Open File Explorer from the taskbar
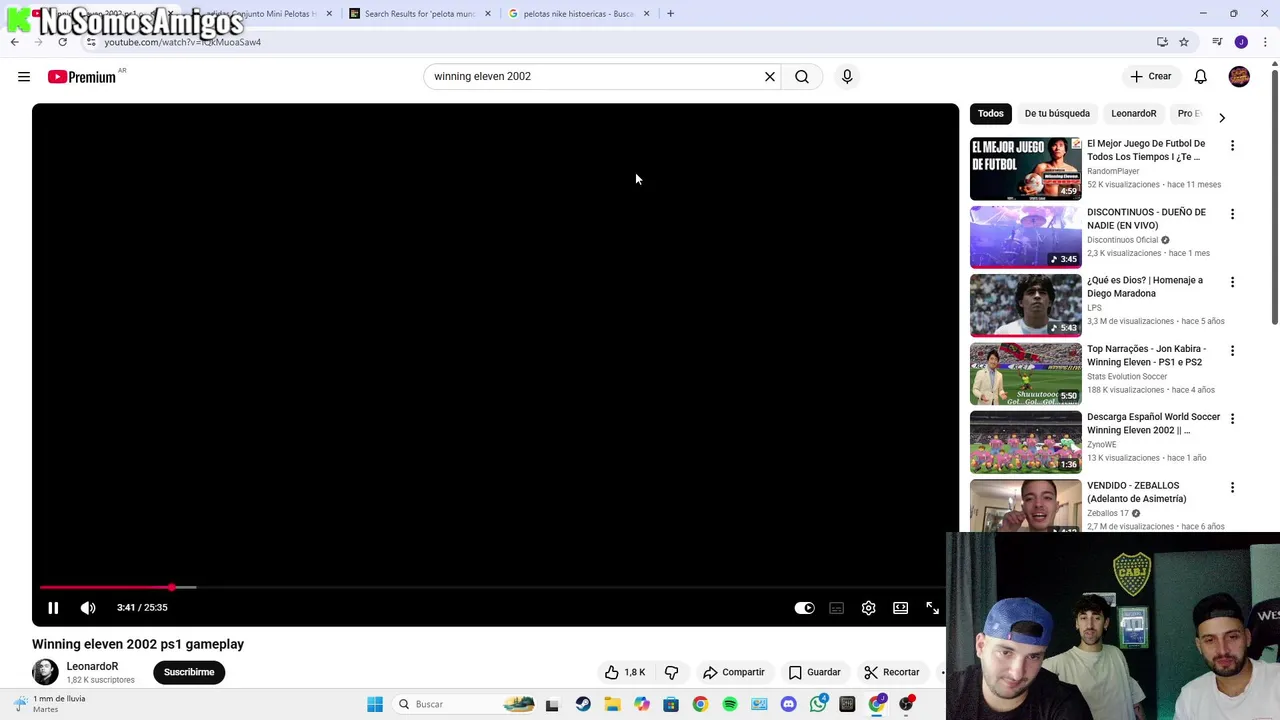1280x720 pixels. 612,704
